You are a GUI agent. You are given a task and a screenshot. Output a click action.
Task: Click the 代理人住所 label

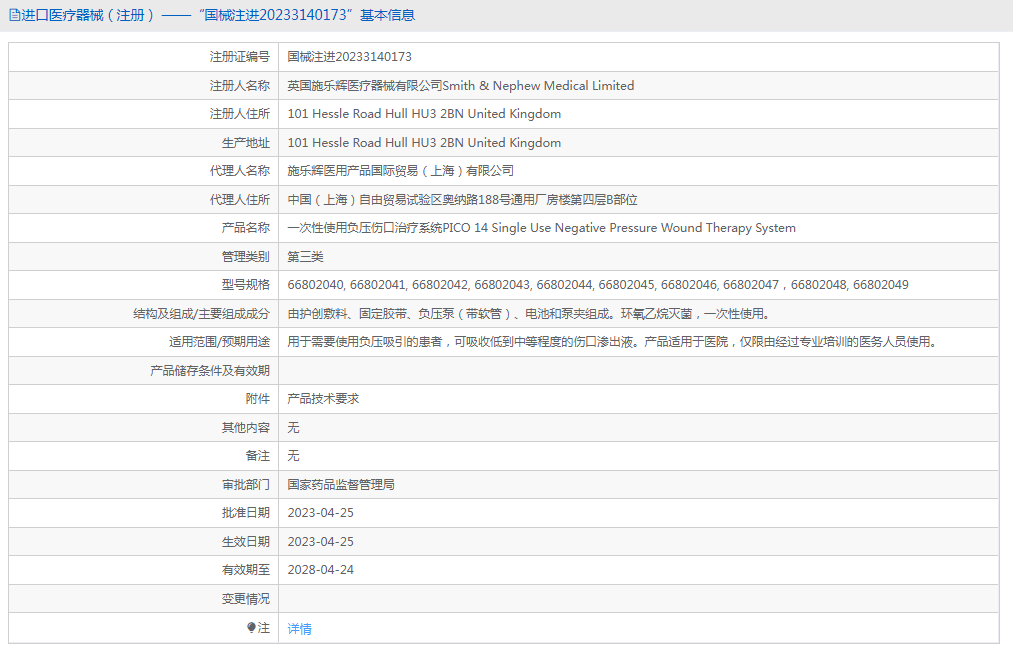point(240,200)
